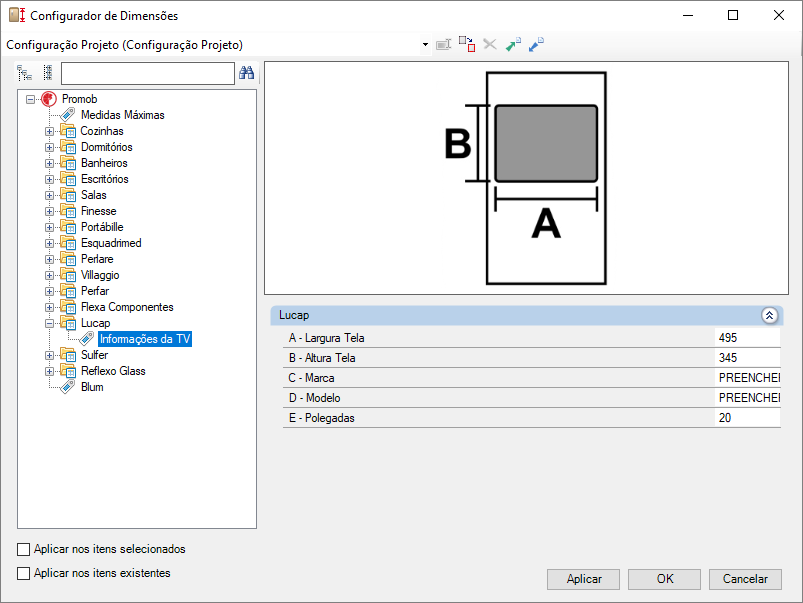Click the Medidas Máximas tag icon

[x=68, y=115]
